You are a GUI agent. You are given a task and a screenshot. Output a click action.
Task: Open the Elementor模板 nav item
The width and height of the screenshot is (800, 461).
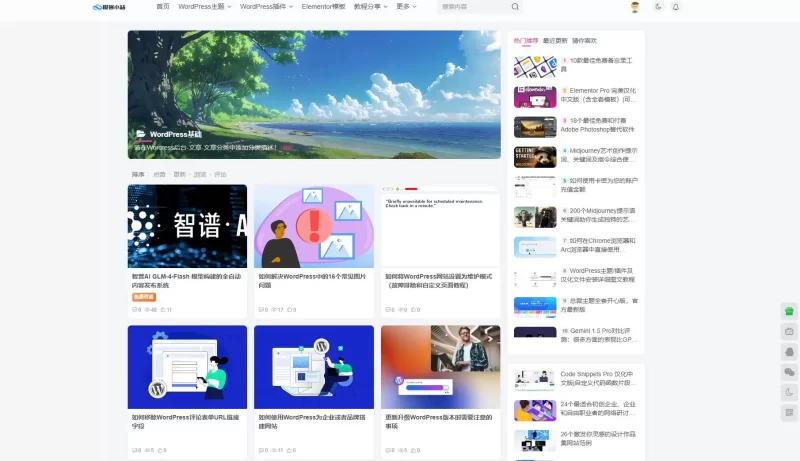323,7
